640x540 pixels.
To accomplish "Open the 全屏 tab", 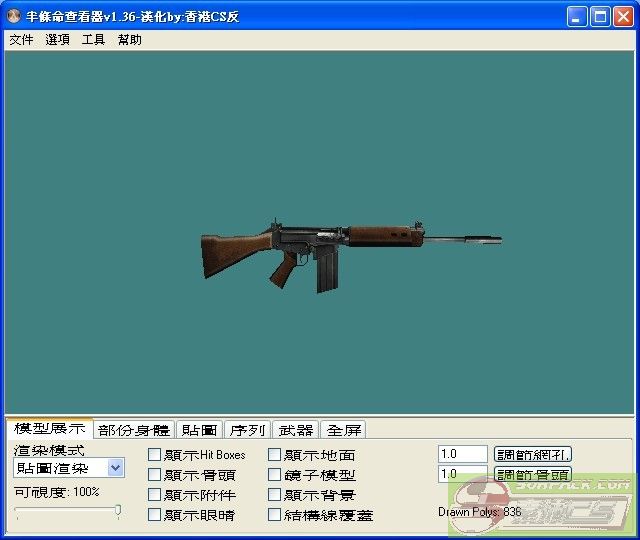I will 344,430.
